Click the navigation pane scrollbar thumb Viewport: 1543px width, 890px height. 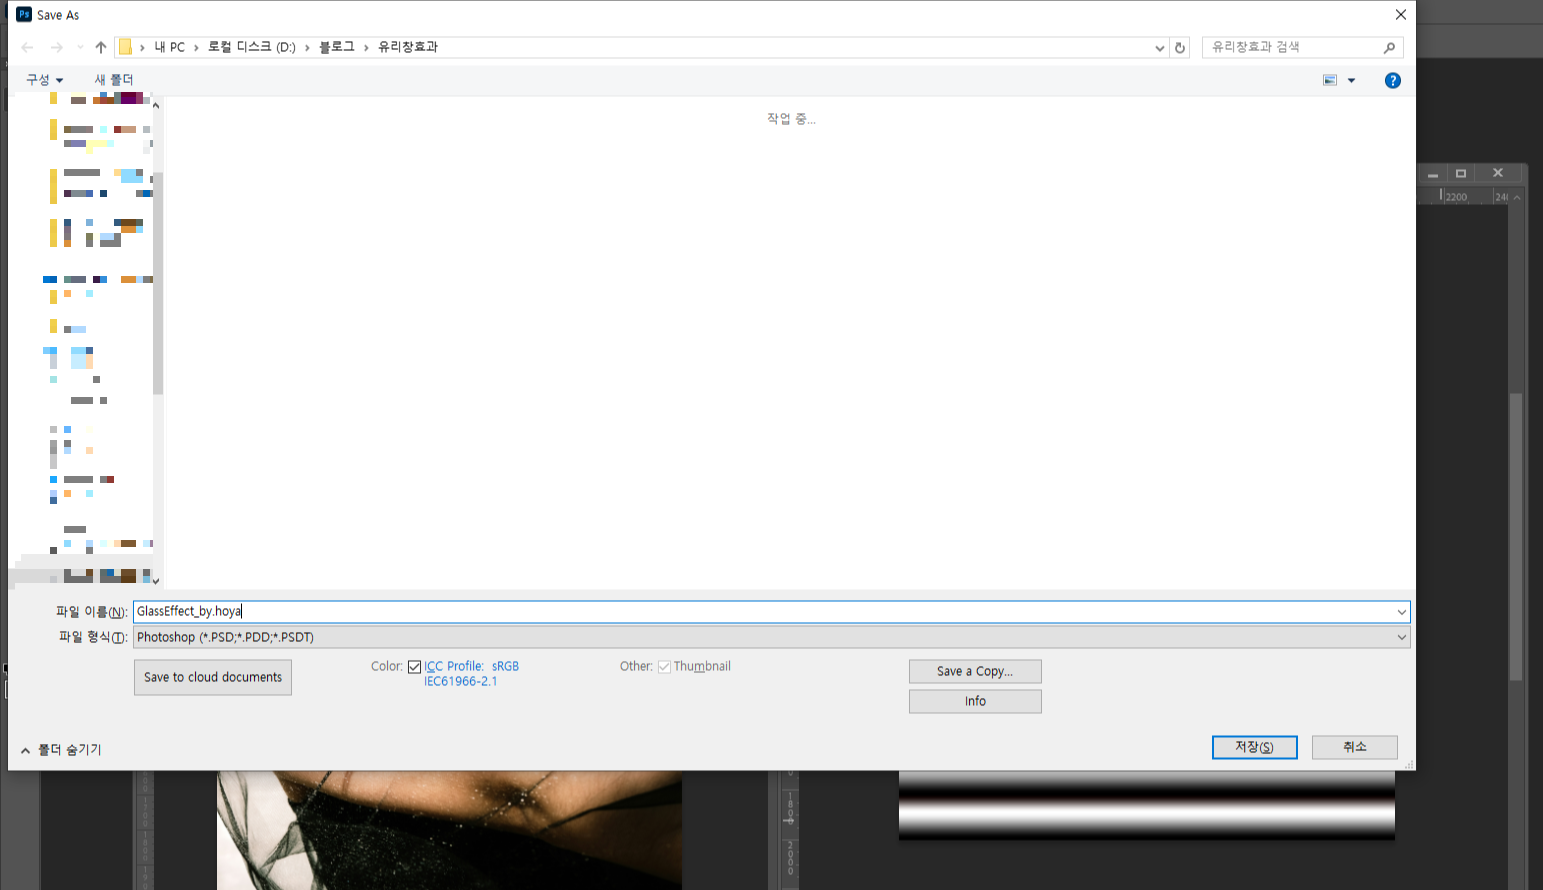(157, 283)
